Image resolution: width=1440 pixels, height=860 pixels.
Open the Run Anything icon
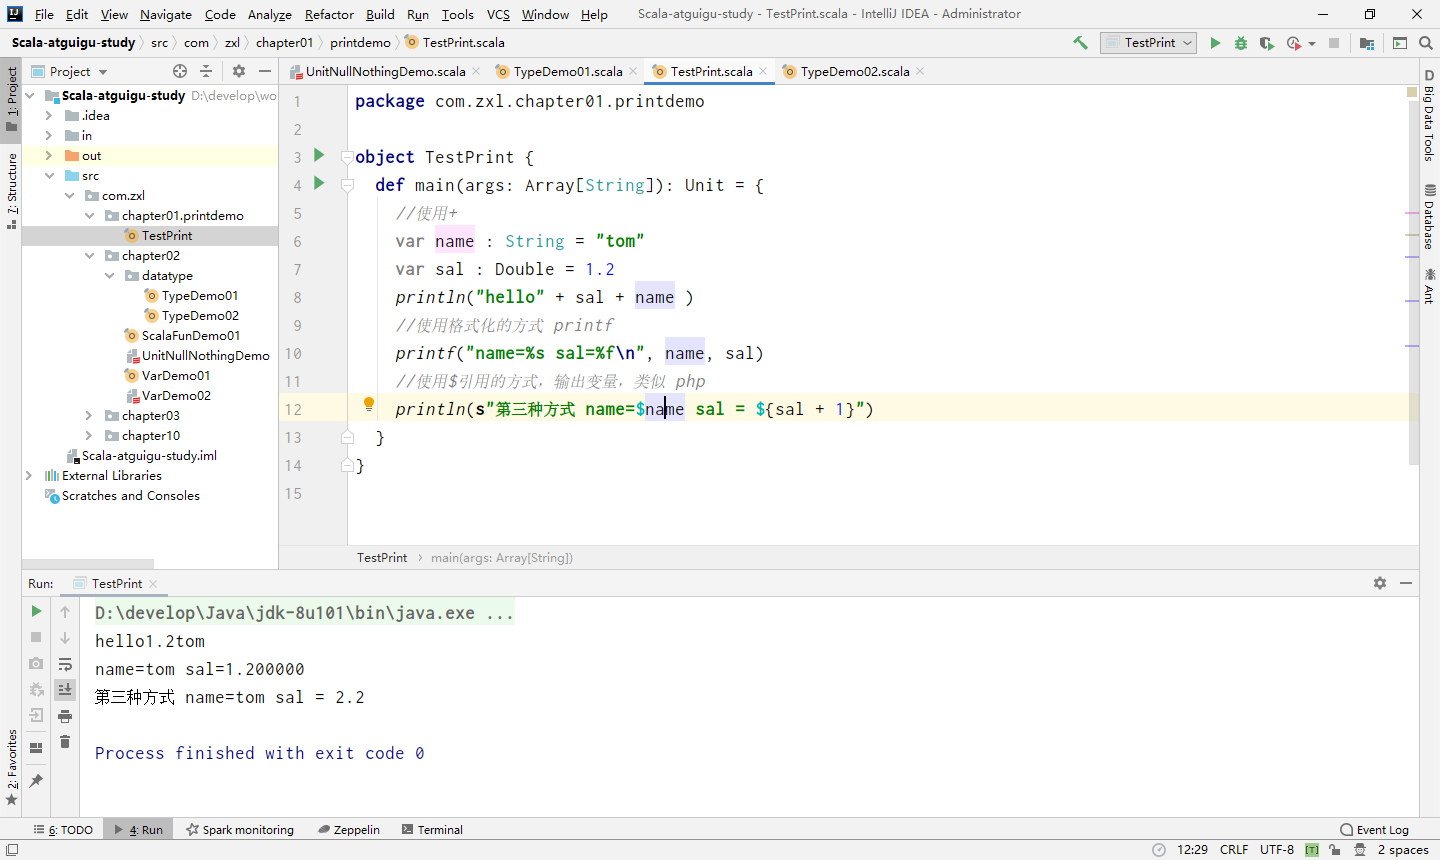[1400, 43]
